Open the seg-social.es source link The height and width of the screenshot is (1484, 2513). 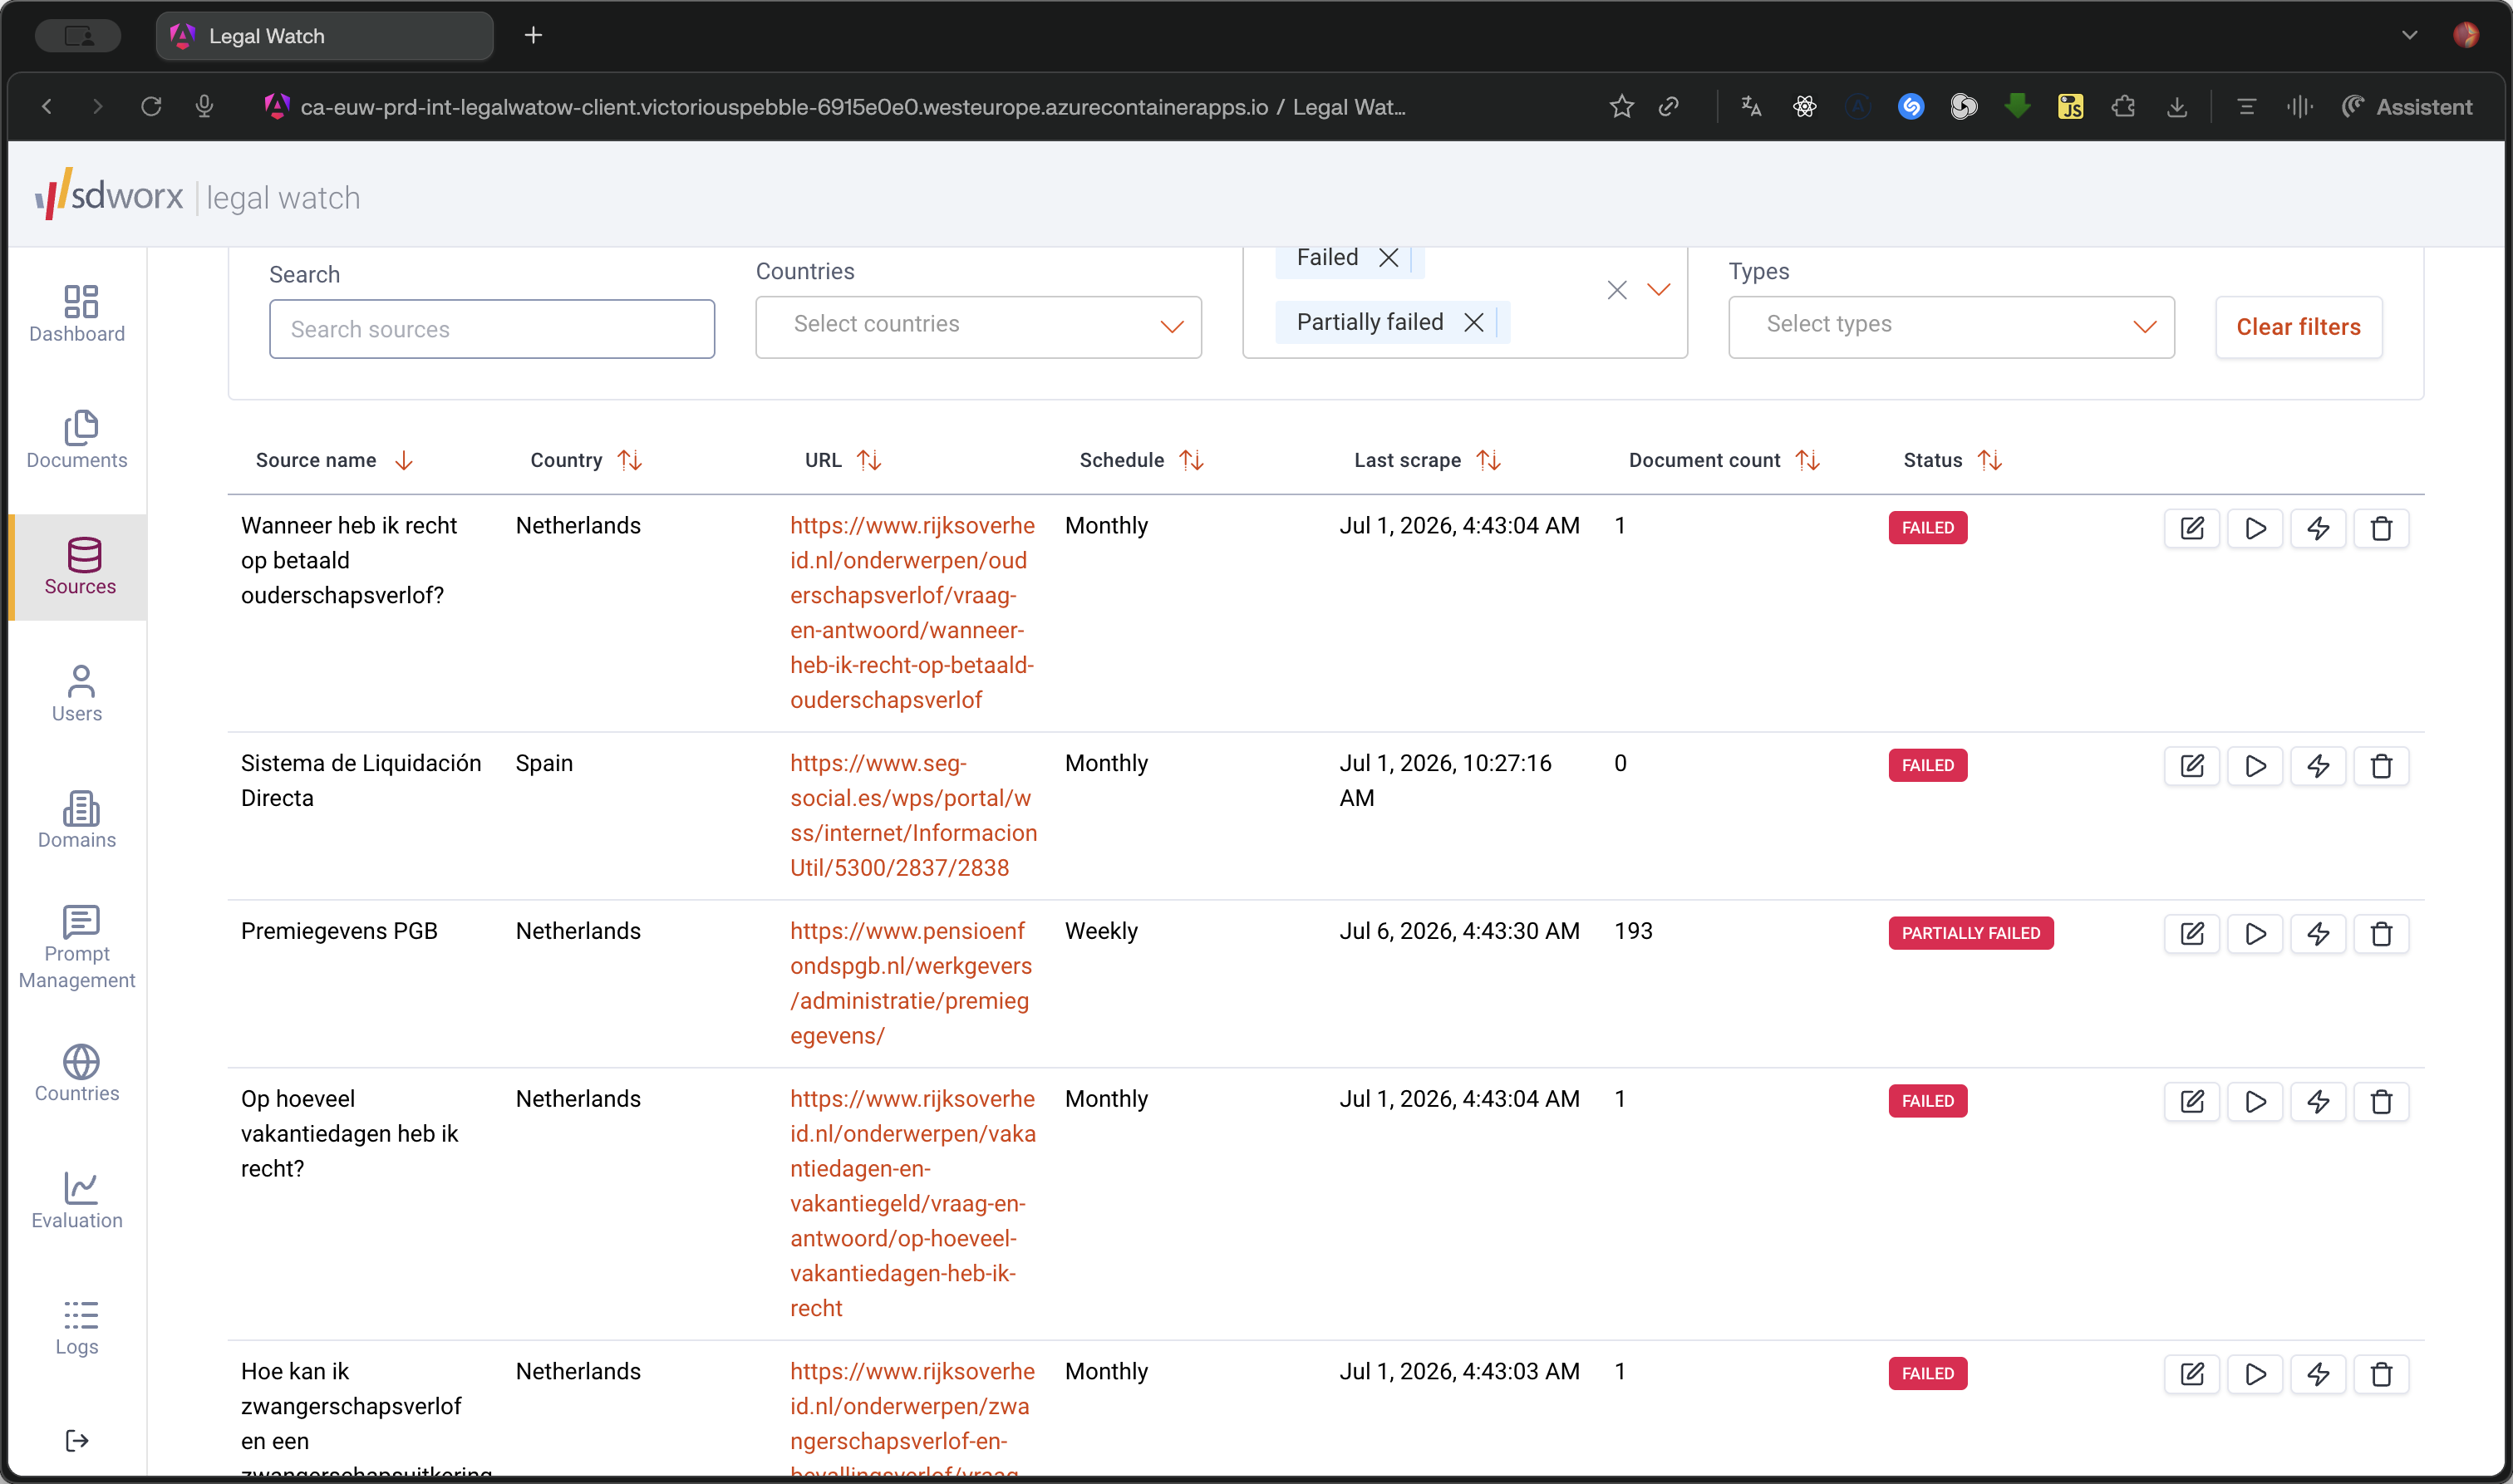coord(912,816)
